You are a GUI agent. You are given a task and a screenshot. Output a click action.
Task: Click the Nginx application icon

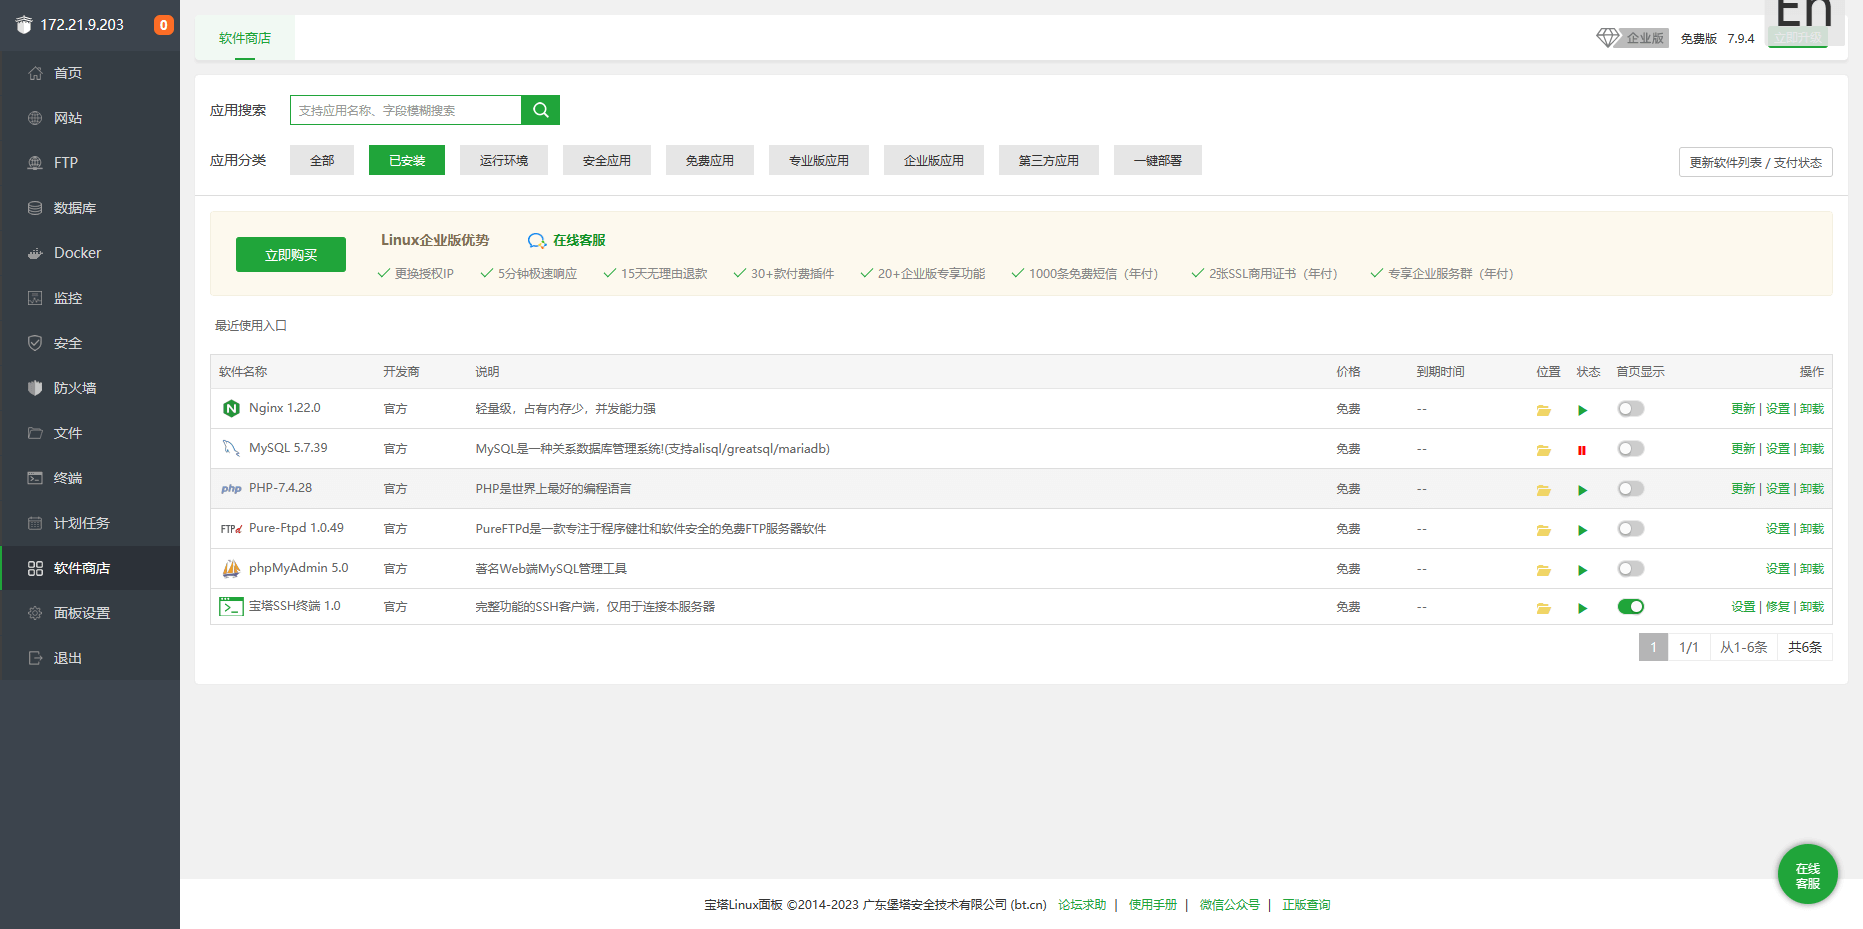(x=231, y=408)
